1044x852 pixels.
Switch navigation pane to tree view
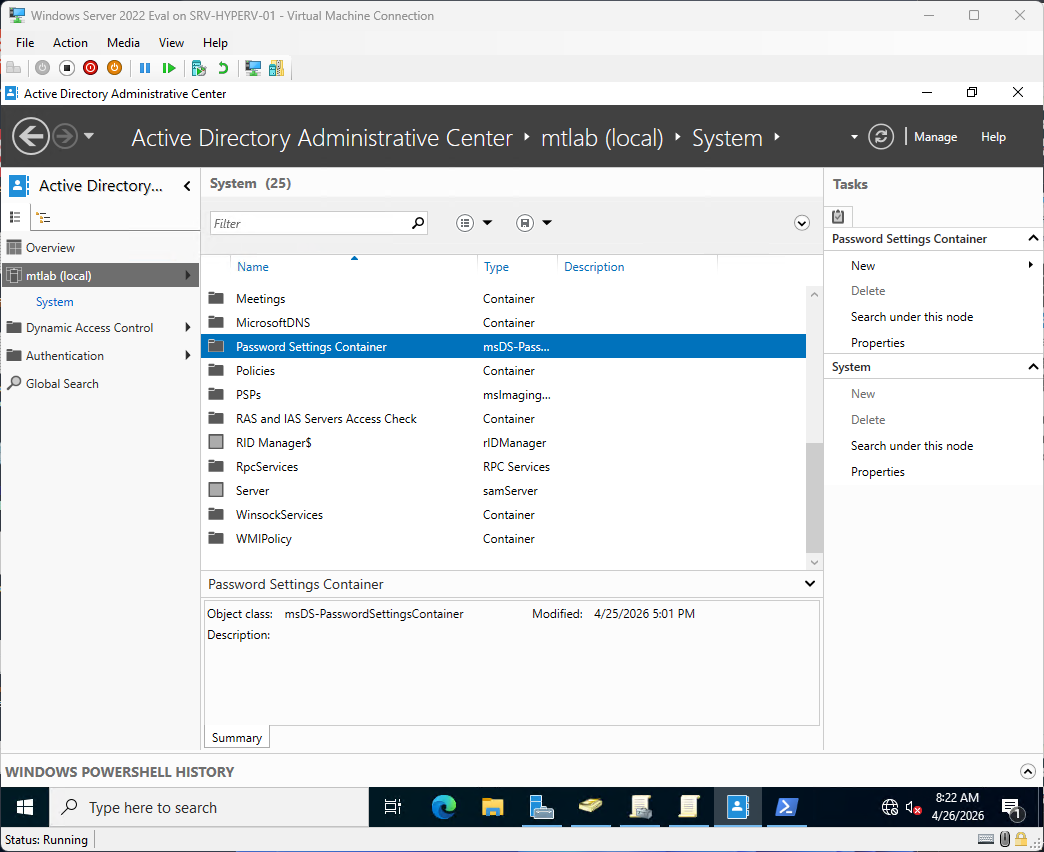[x=43, y=217]
